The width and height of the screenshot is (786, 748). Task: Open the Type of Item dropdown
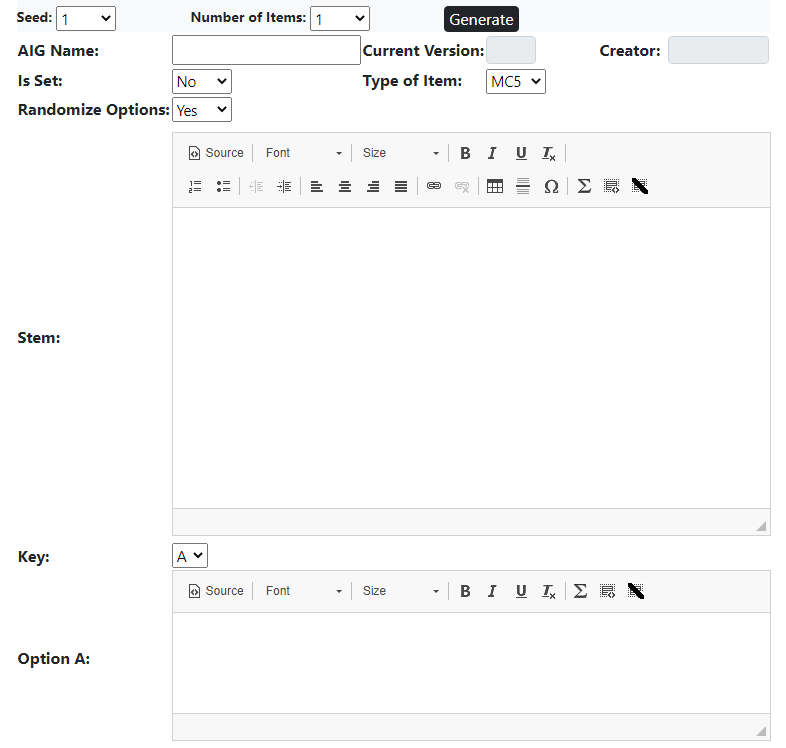pyautogui.click(x=516, y=82)
